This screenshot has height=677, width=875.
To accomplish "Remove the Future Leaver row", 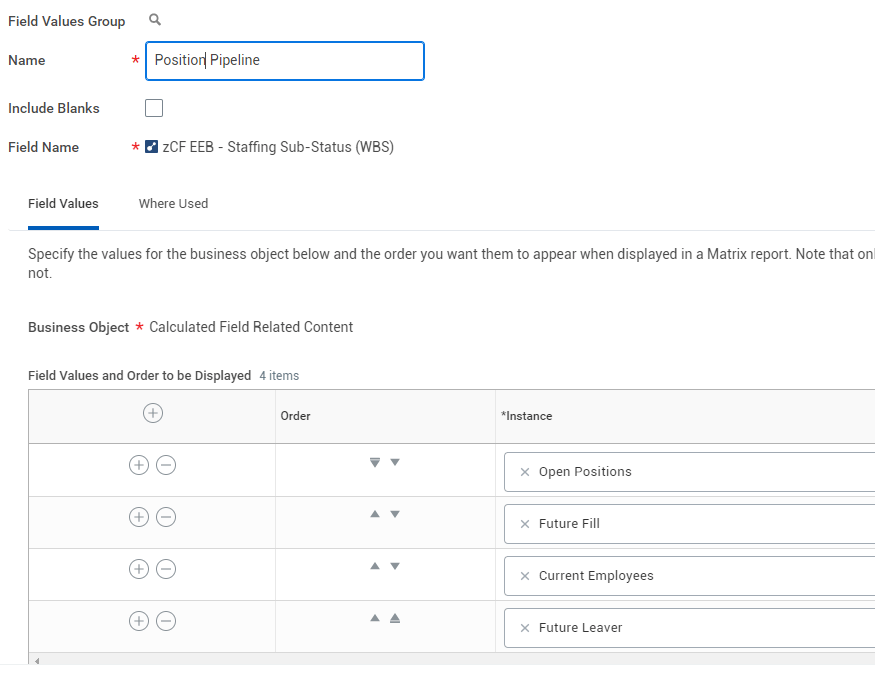I will tap(166, 621).
